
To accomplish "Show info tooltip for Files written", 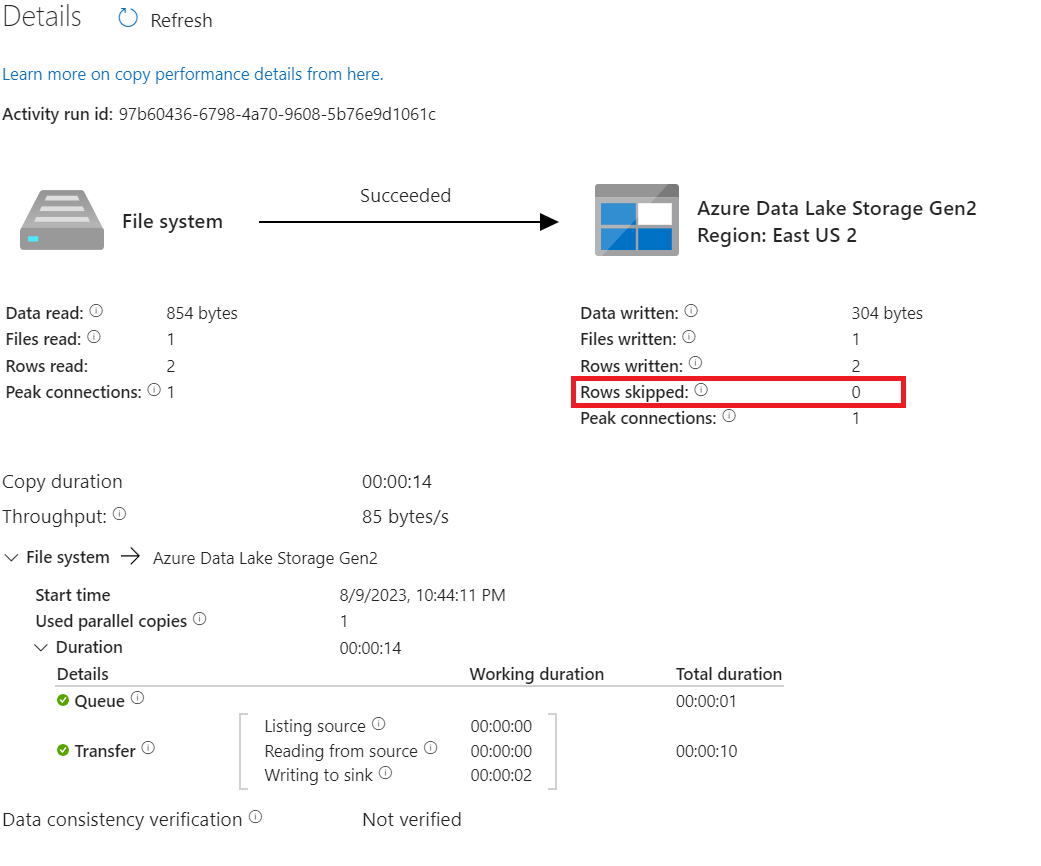I will click(689, 337).
